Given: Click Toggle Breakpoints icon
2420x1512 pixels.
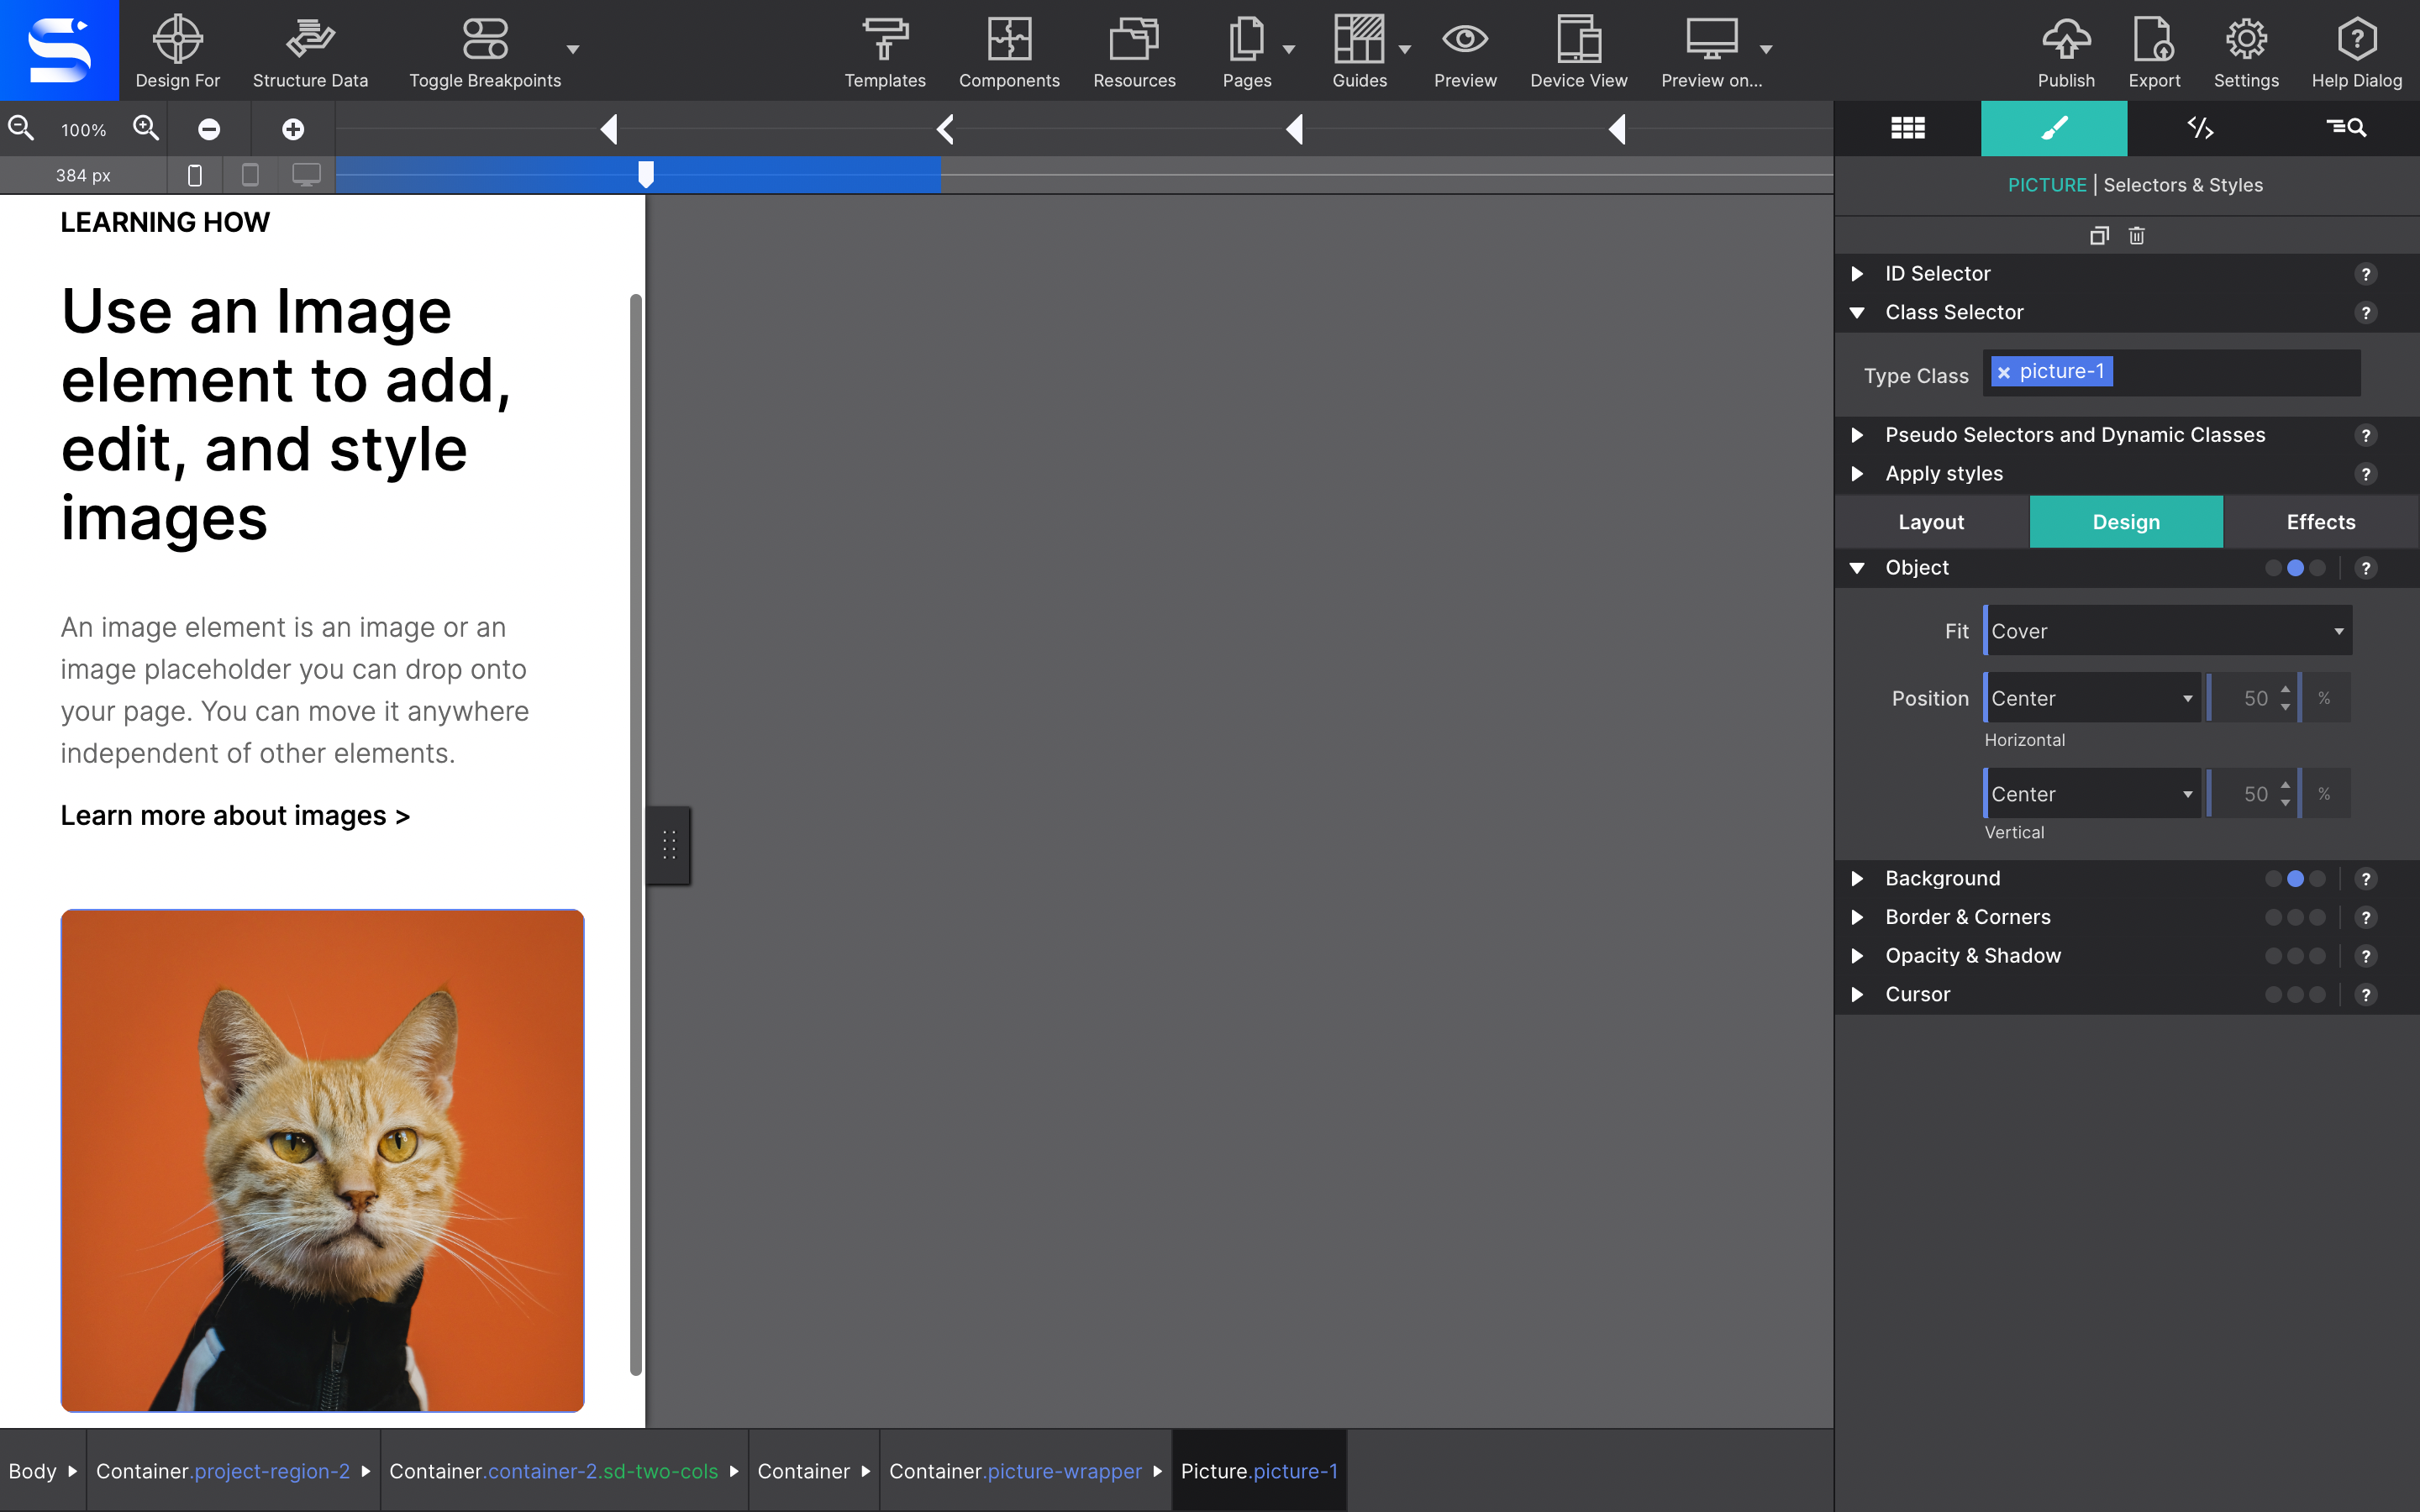Looking at the screenshot, I should coord(485,40).
